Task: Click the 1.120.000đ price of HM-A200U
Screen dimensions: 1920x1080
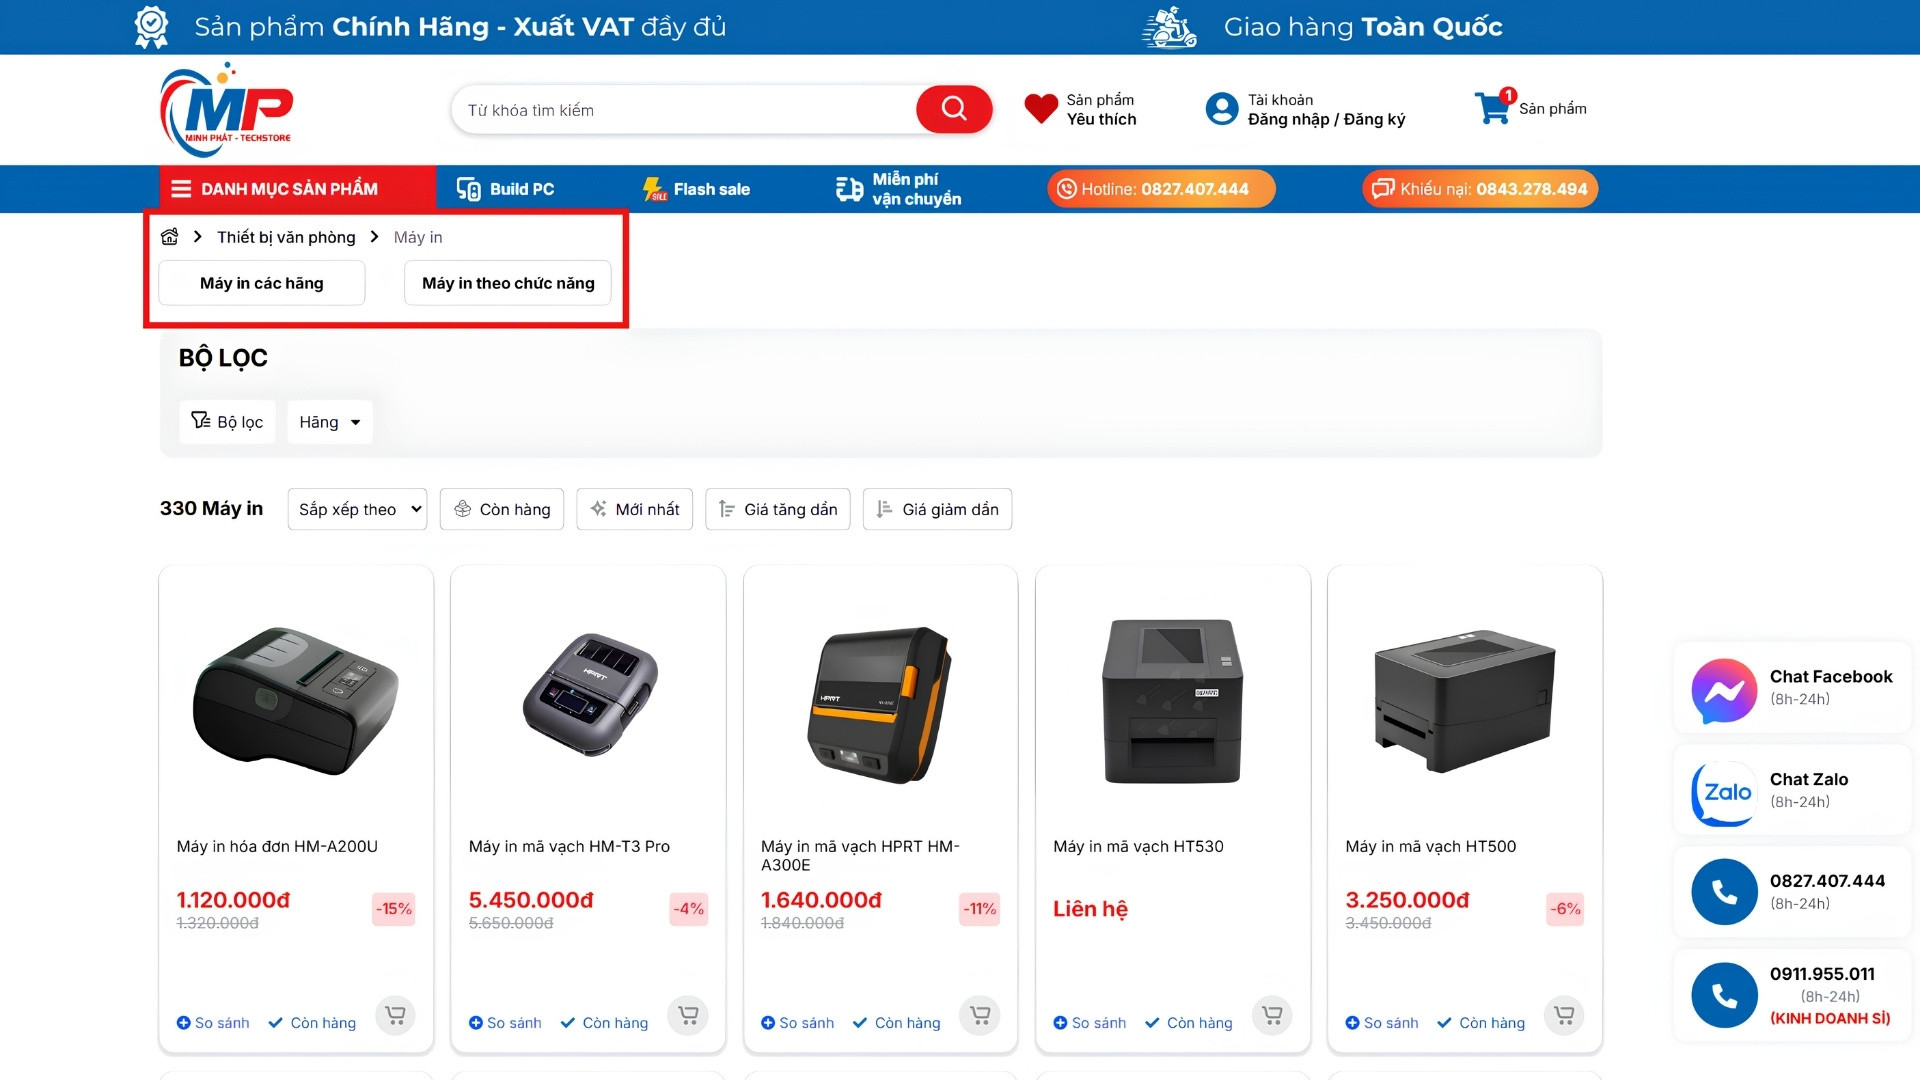Action: tap(233, 900)
